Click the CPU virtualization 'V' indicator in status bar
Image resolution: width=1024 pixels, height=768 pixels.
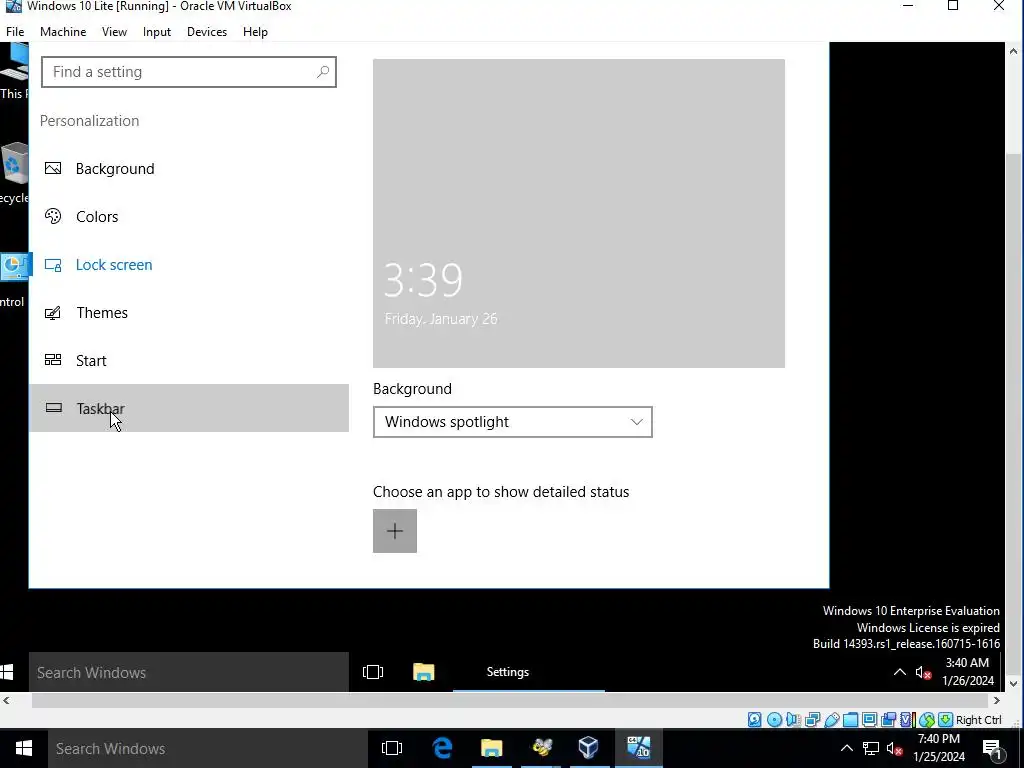click(x=908, y=720)
